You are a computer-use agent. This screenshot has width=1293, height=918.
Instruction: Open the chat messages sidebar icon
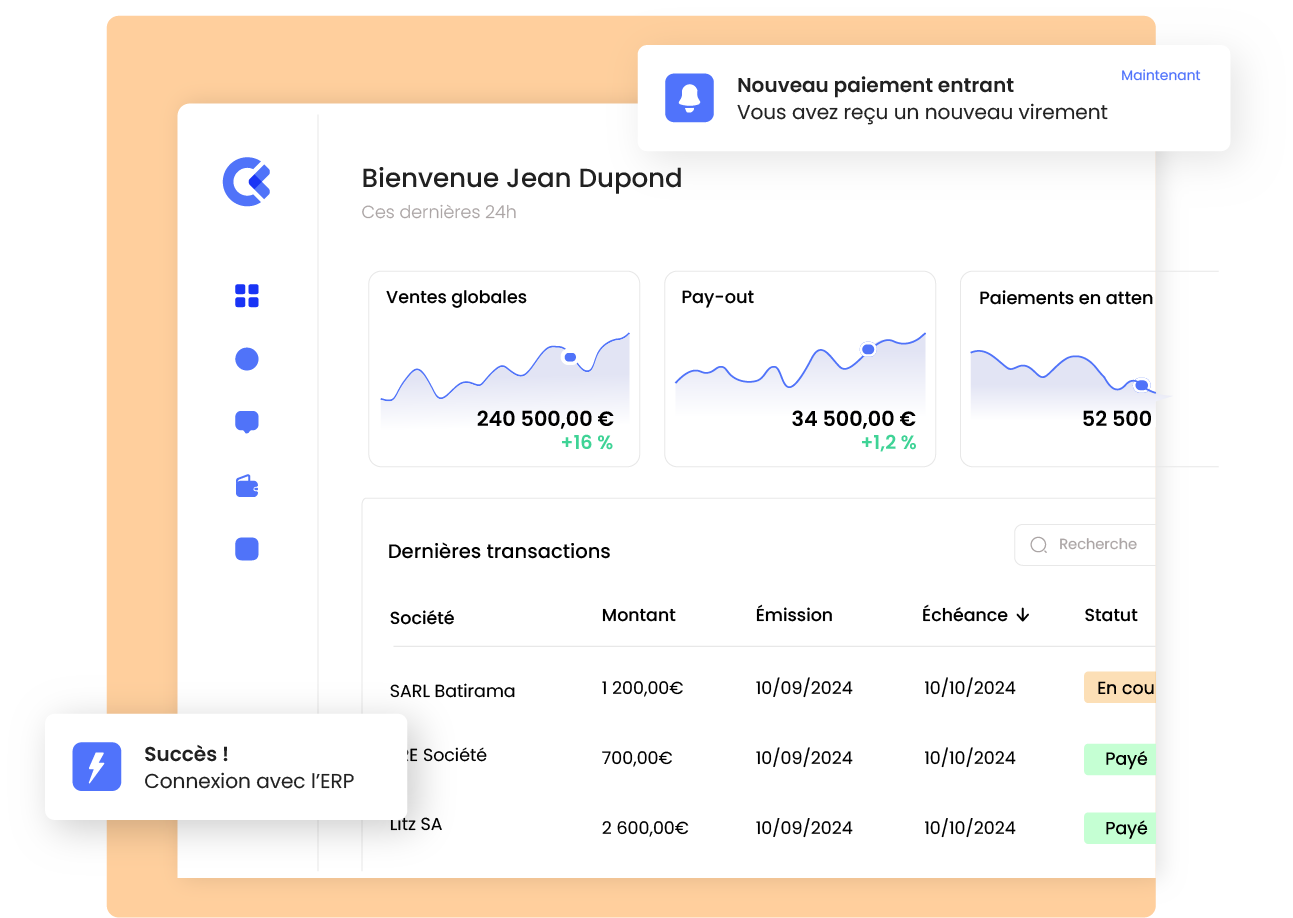(247, 422)
